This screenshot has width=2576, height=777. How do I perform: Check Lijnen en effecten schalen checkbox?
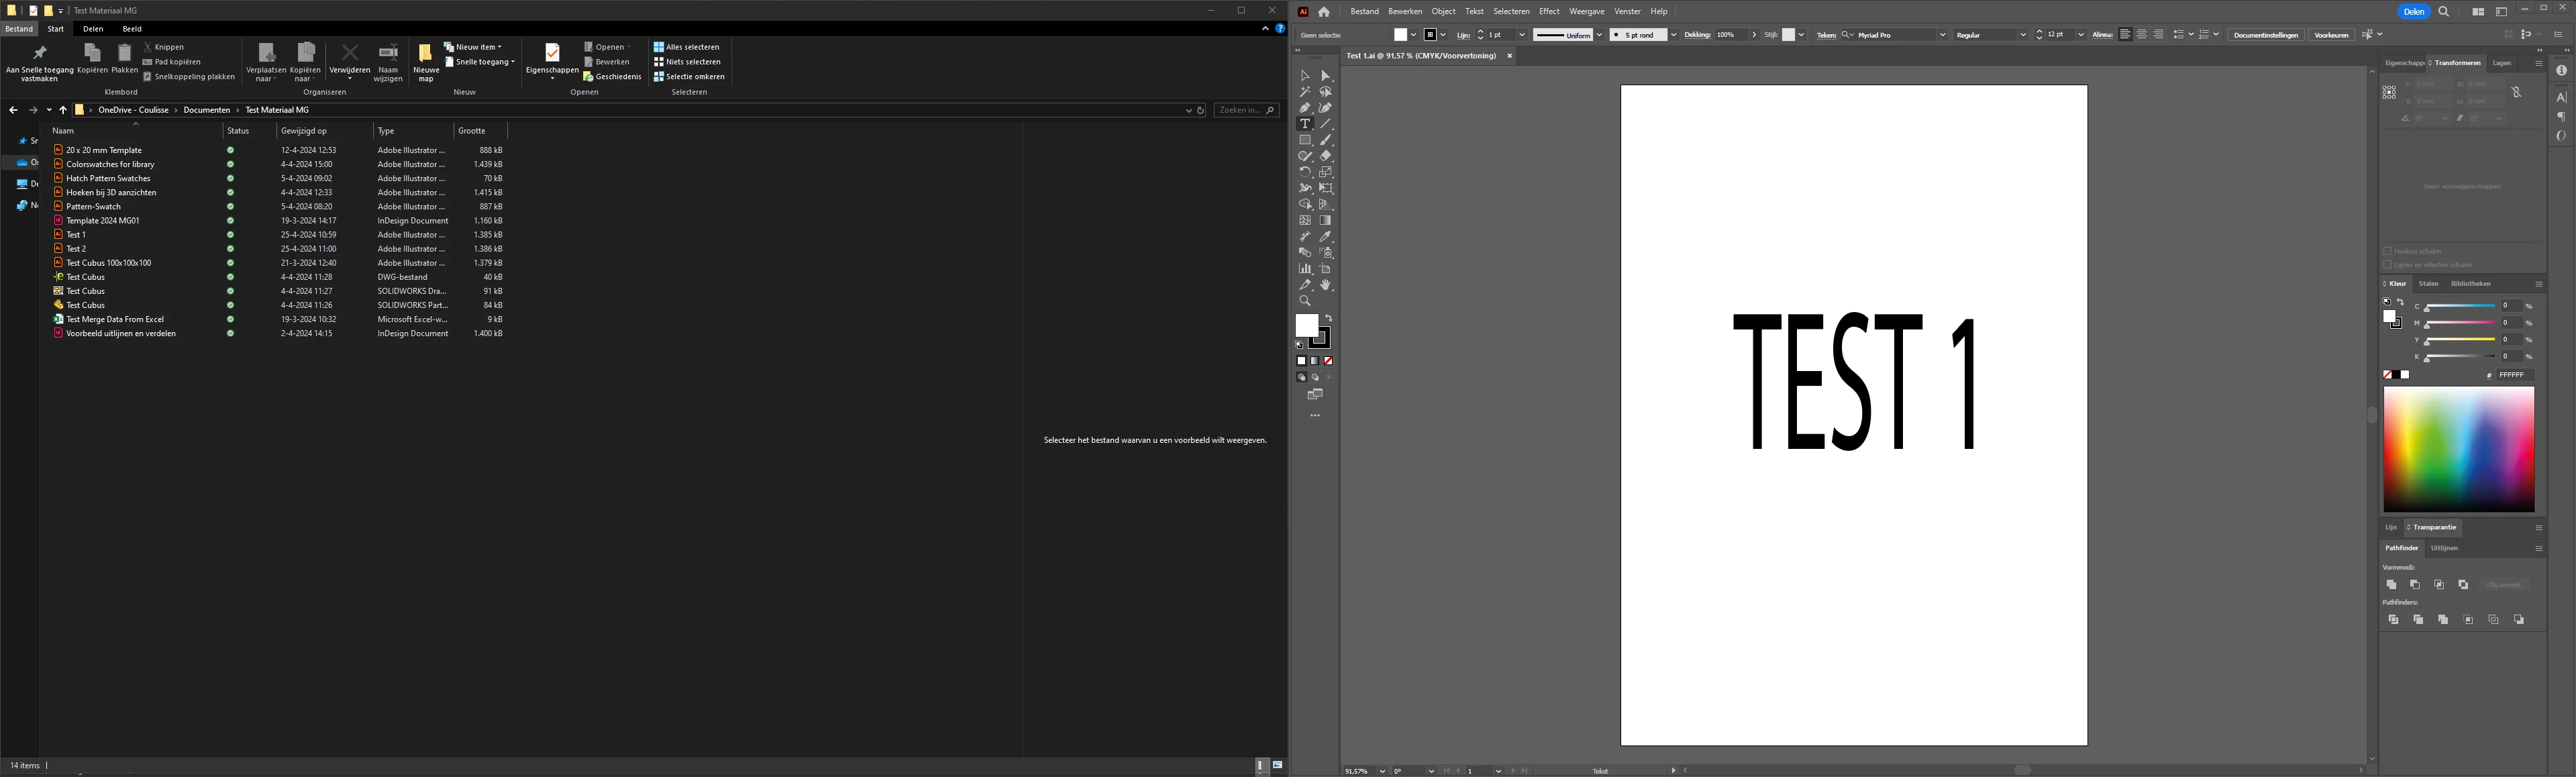(2388, 265)
